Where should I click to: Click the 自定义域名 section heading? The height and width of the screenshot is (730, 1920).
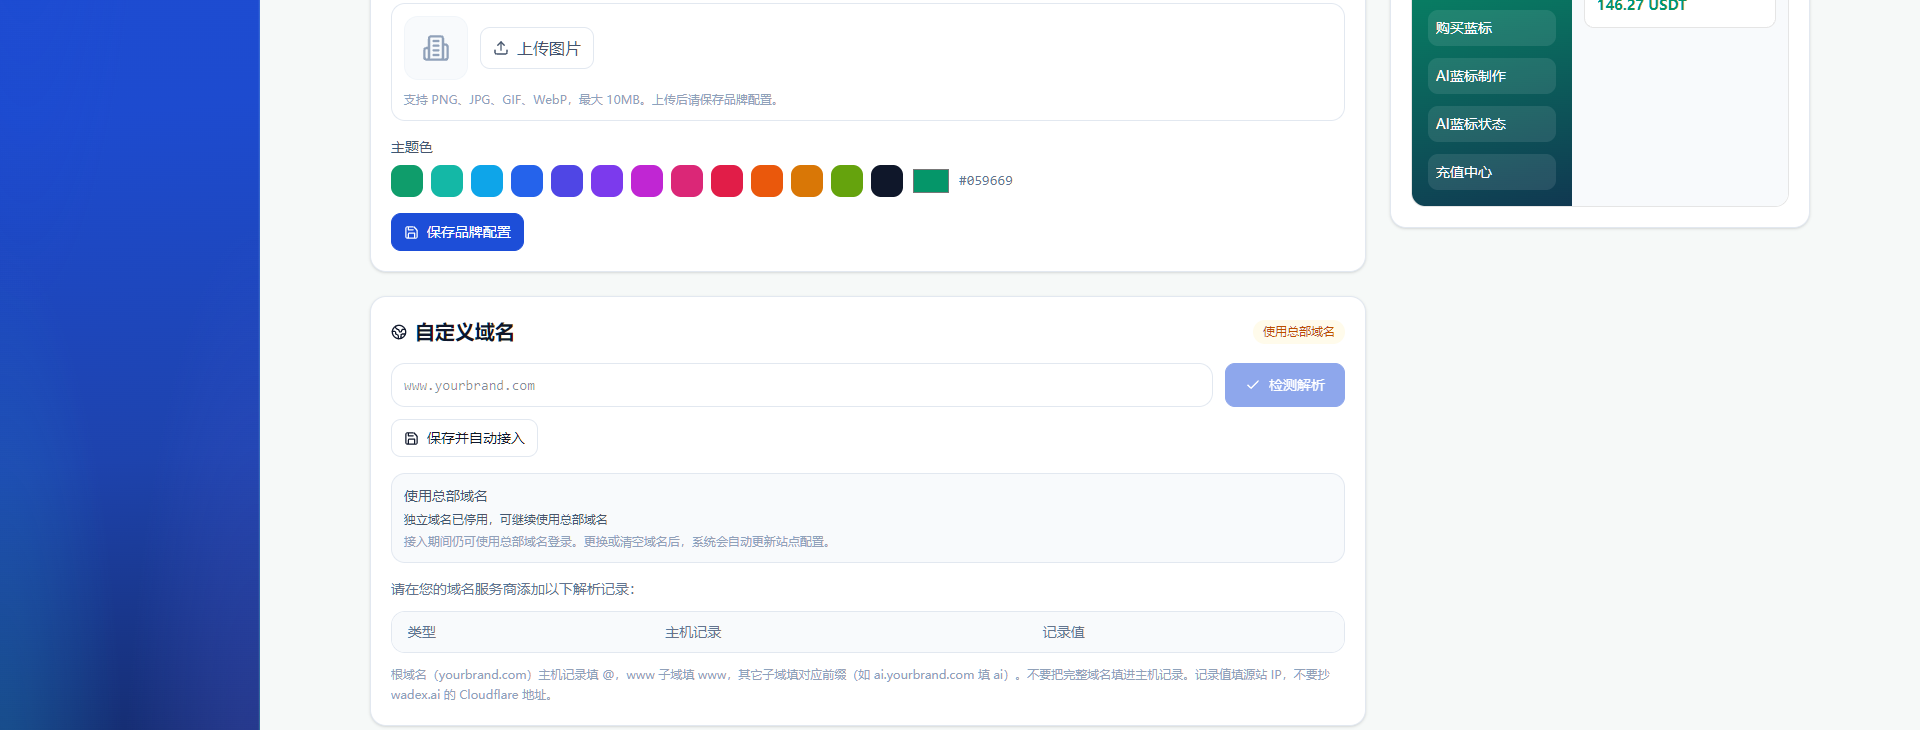pos(464,332)
